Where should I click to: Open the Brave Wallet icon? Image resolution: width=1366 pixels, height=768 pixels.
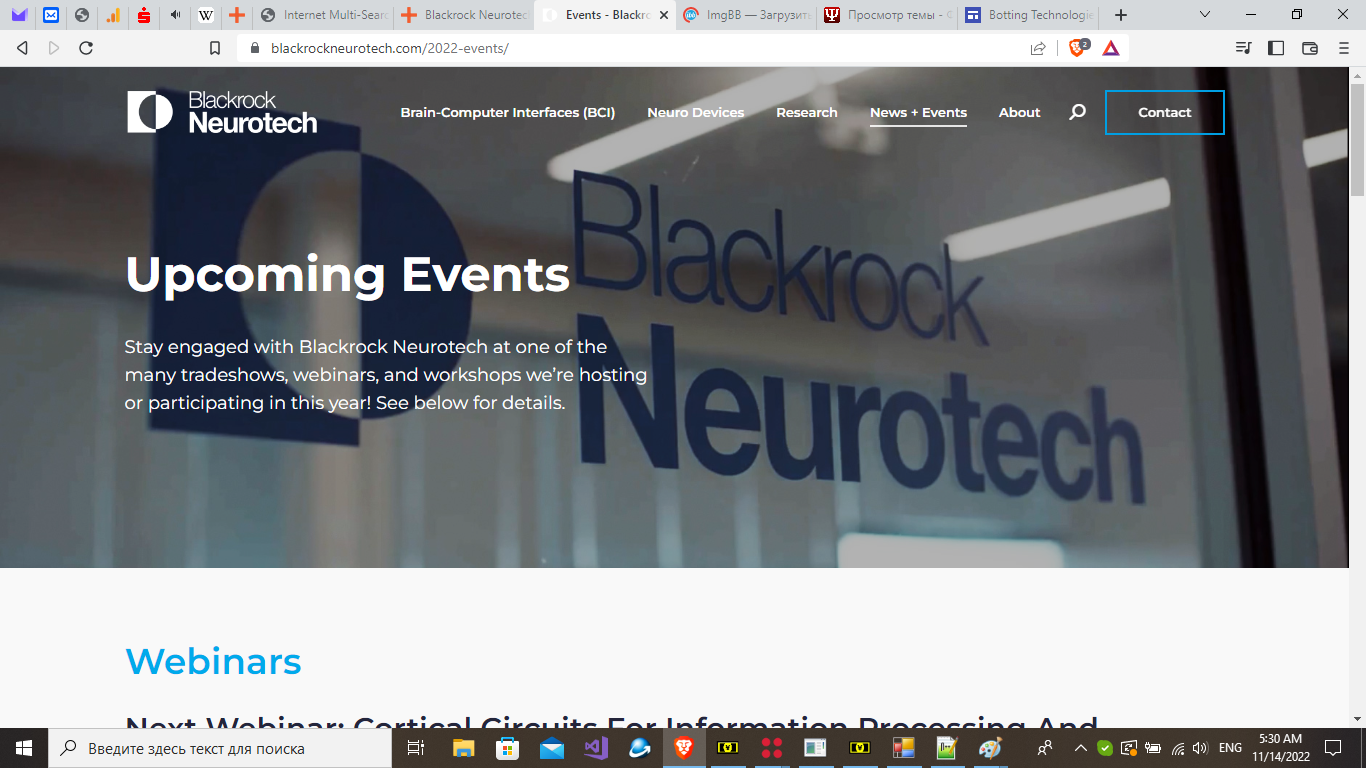(1310, 48)
